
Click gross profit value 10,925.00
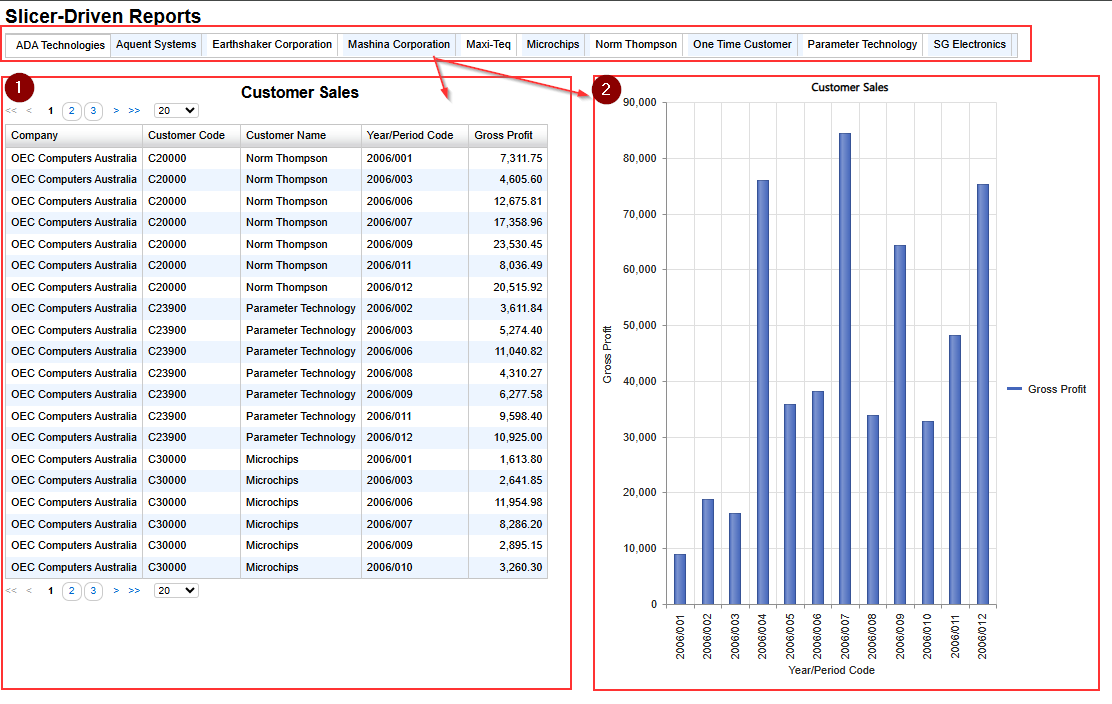[x=518, y=437]
